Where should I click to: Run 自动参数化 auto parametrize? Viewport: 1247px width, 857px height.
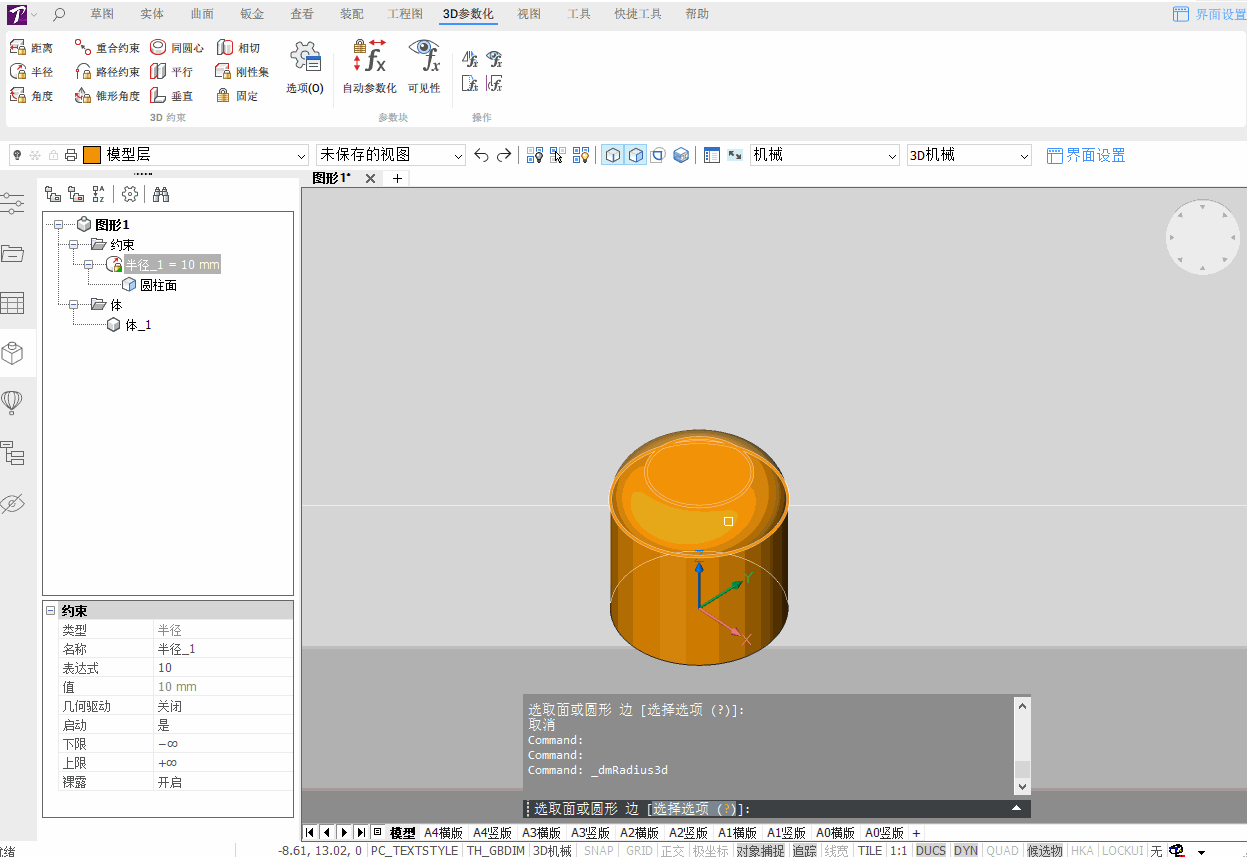click(369, 67)
